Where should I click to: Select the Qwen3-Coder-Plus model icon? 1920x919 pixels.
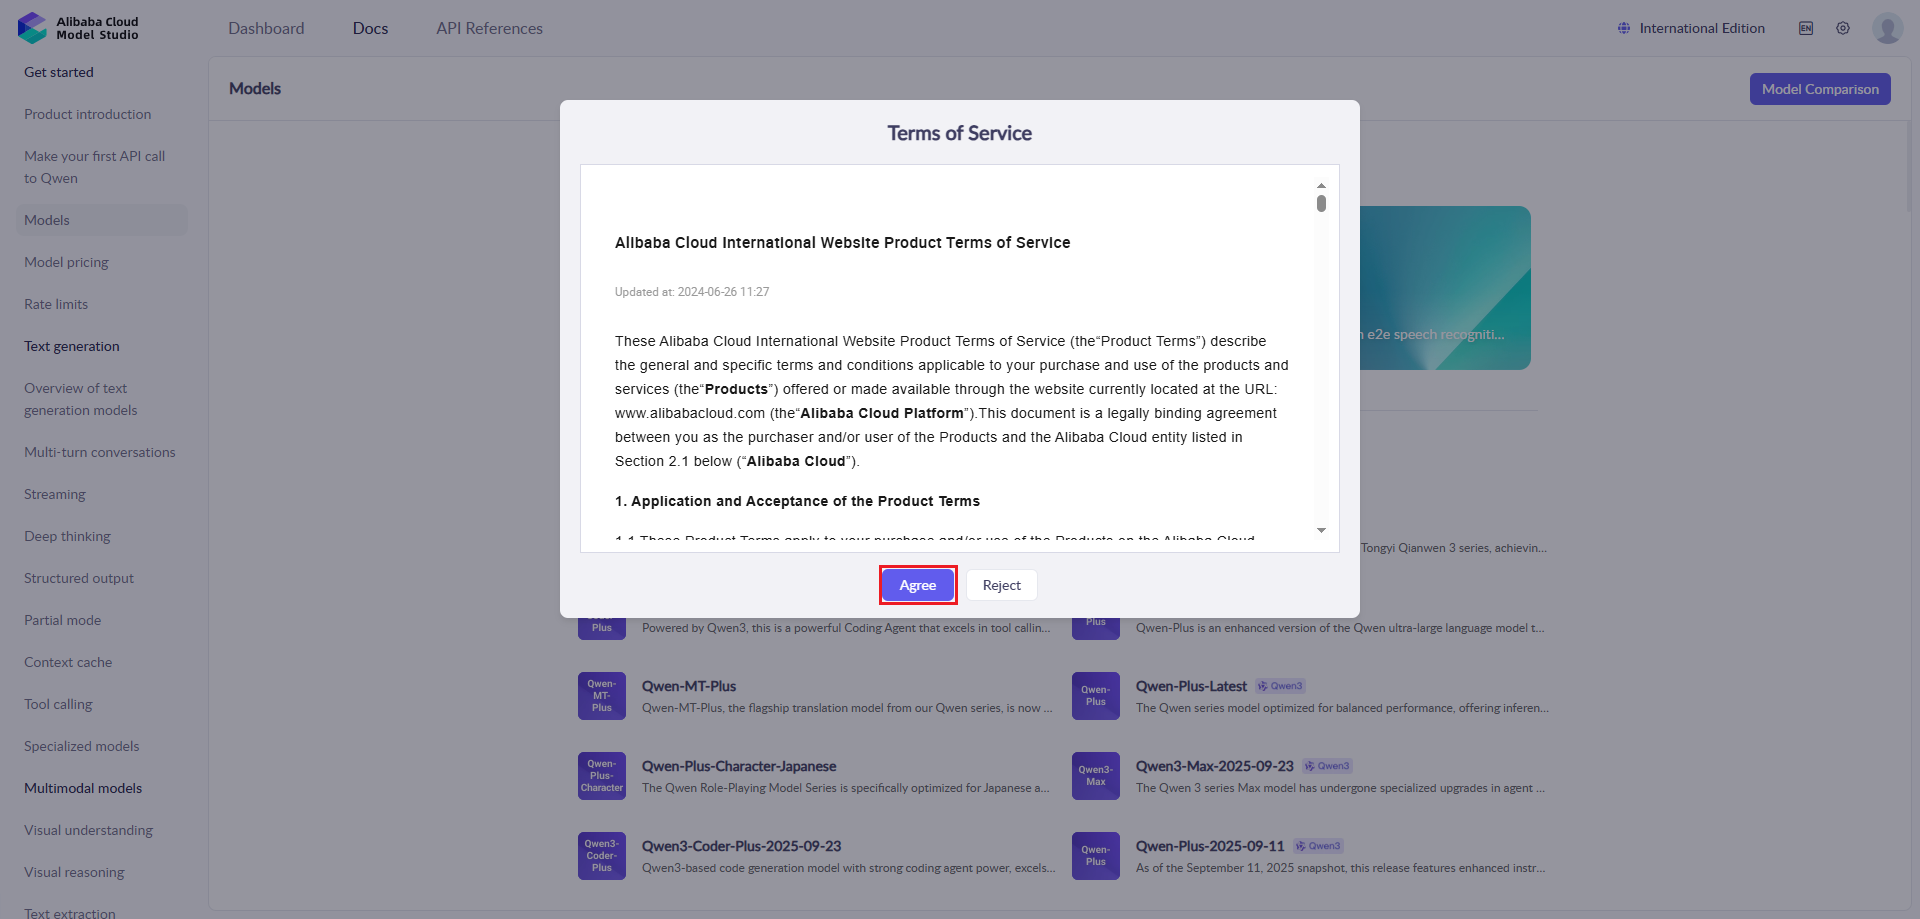pyautogui.click(x=602, y=856)
